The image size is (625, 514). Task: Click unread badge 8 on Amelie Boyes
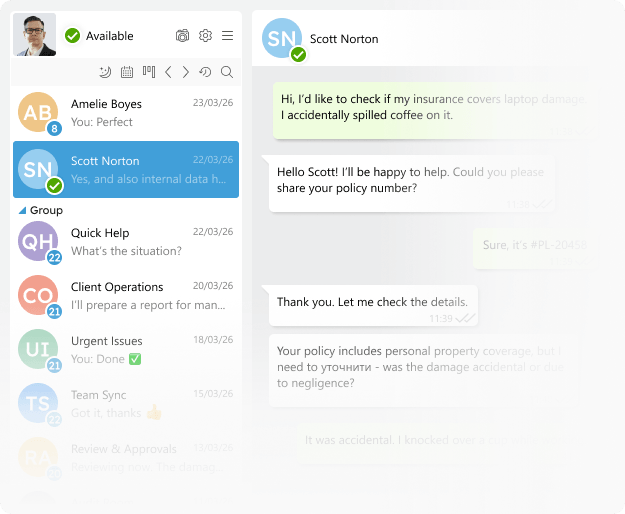[54, 128]
